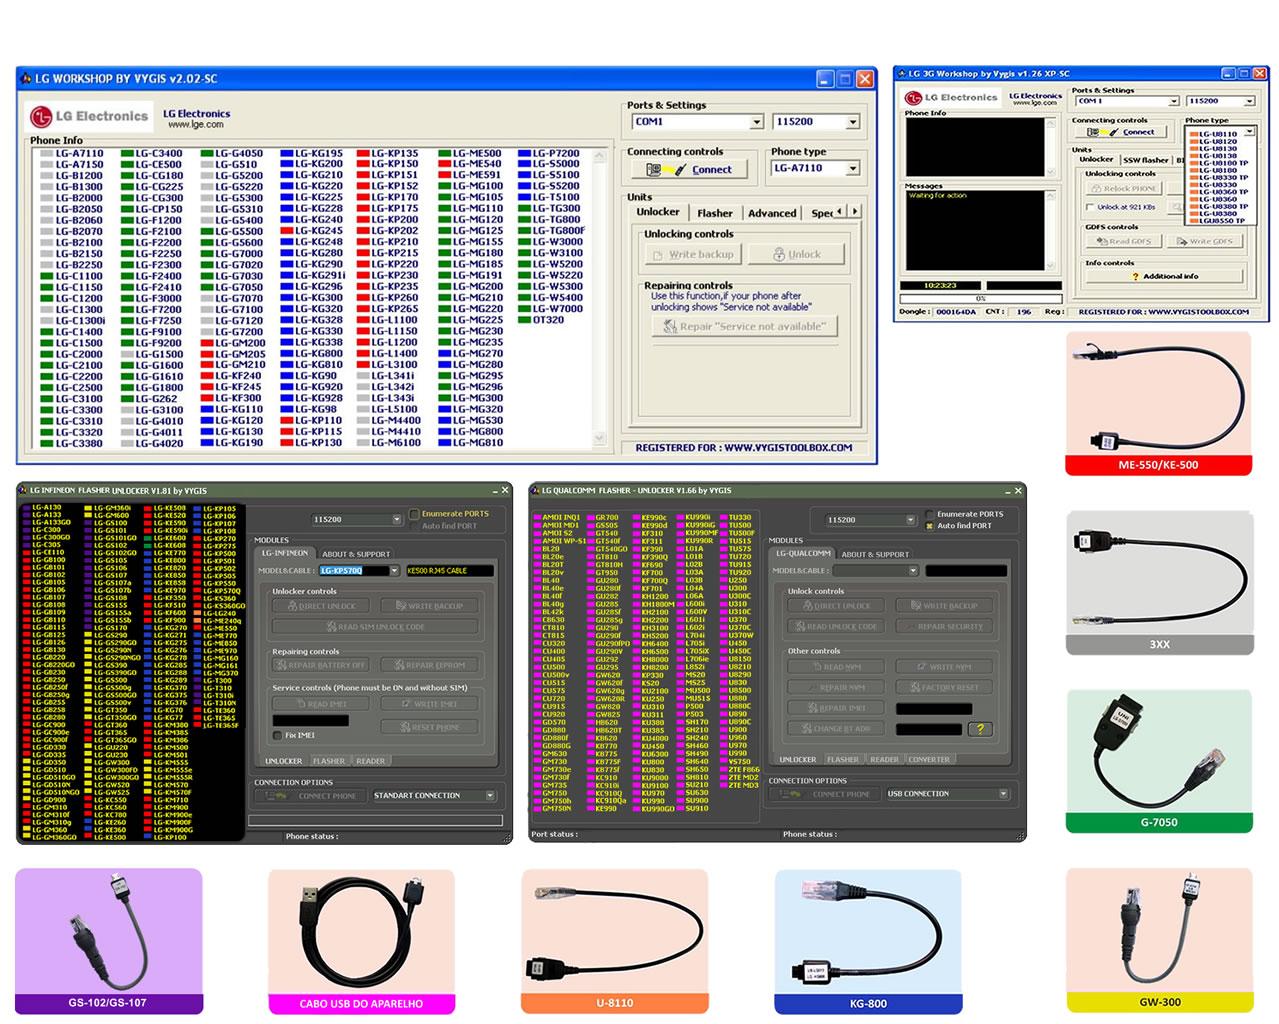Click right tab-scroll arrow in Units tabs
Image resolution: width=1279 pixels, height=1024 pixels.
854,211
